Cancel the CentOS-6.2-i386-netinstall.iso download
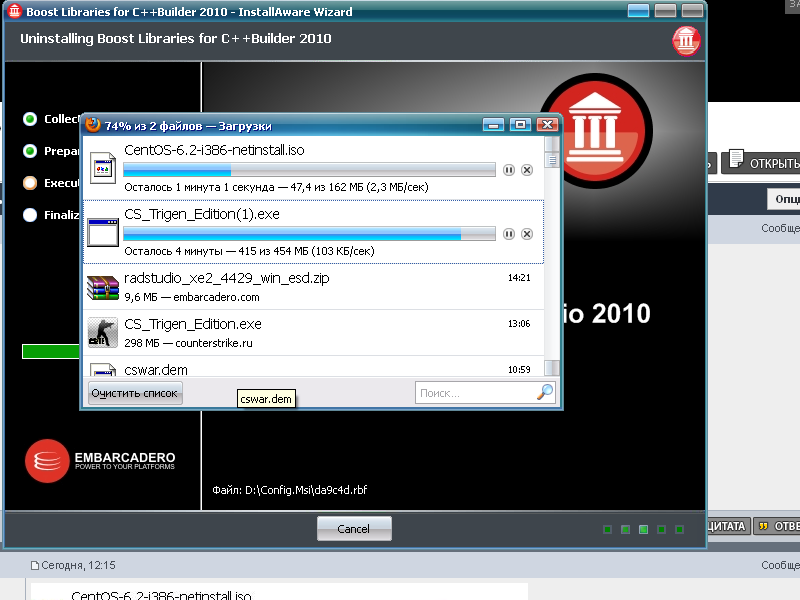Image resolution: width=800 pixels, height=600 pixels. [x=527, y=170]
